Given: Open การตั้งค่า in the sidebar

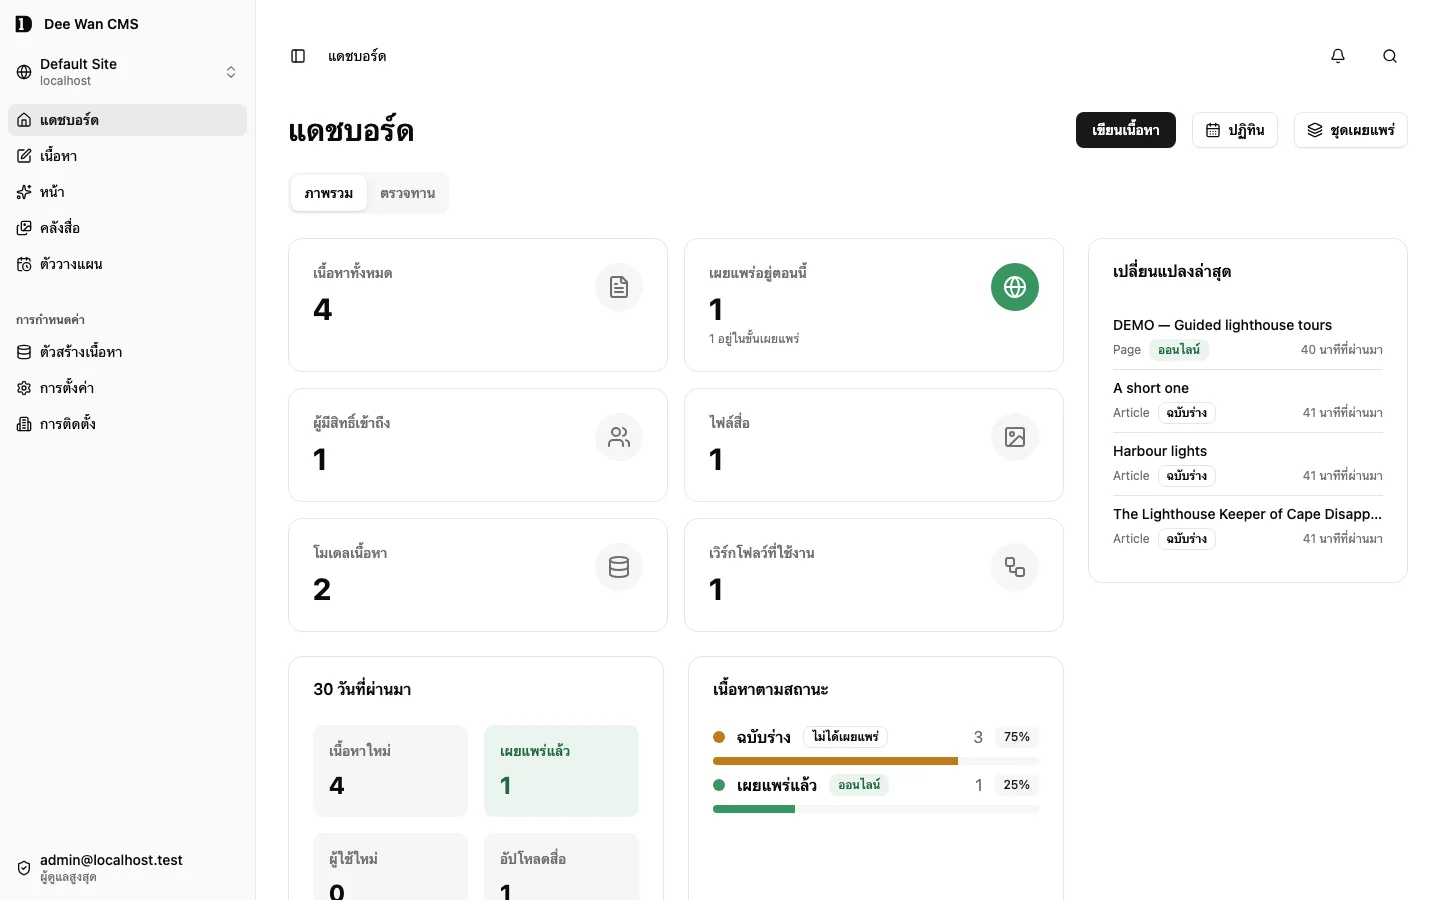Looking at the screenshot, I should click(127, 388).
